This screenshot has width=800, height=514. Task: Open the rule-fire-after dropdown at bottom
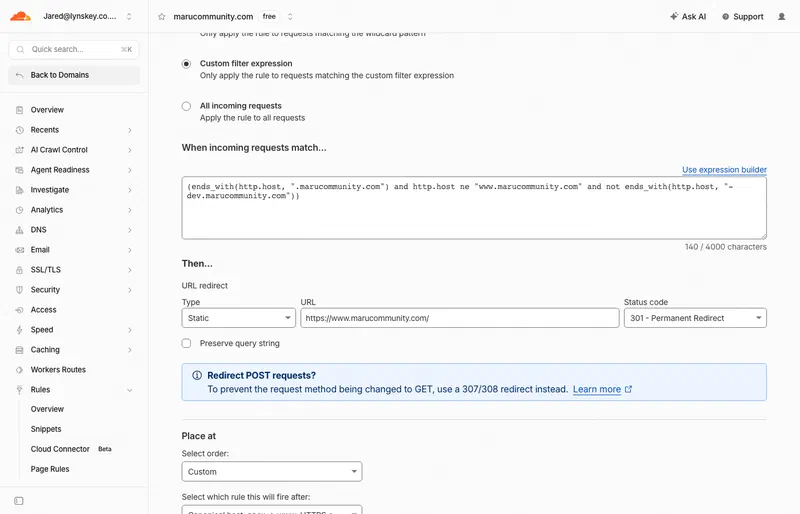(x=272, y=510)
